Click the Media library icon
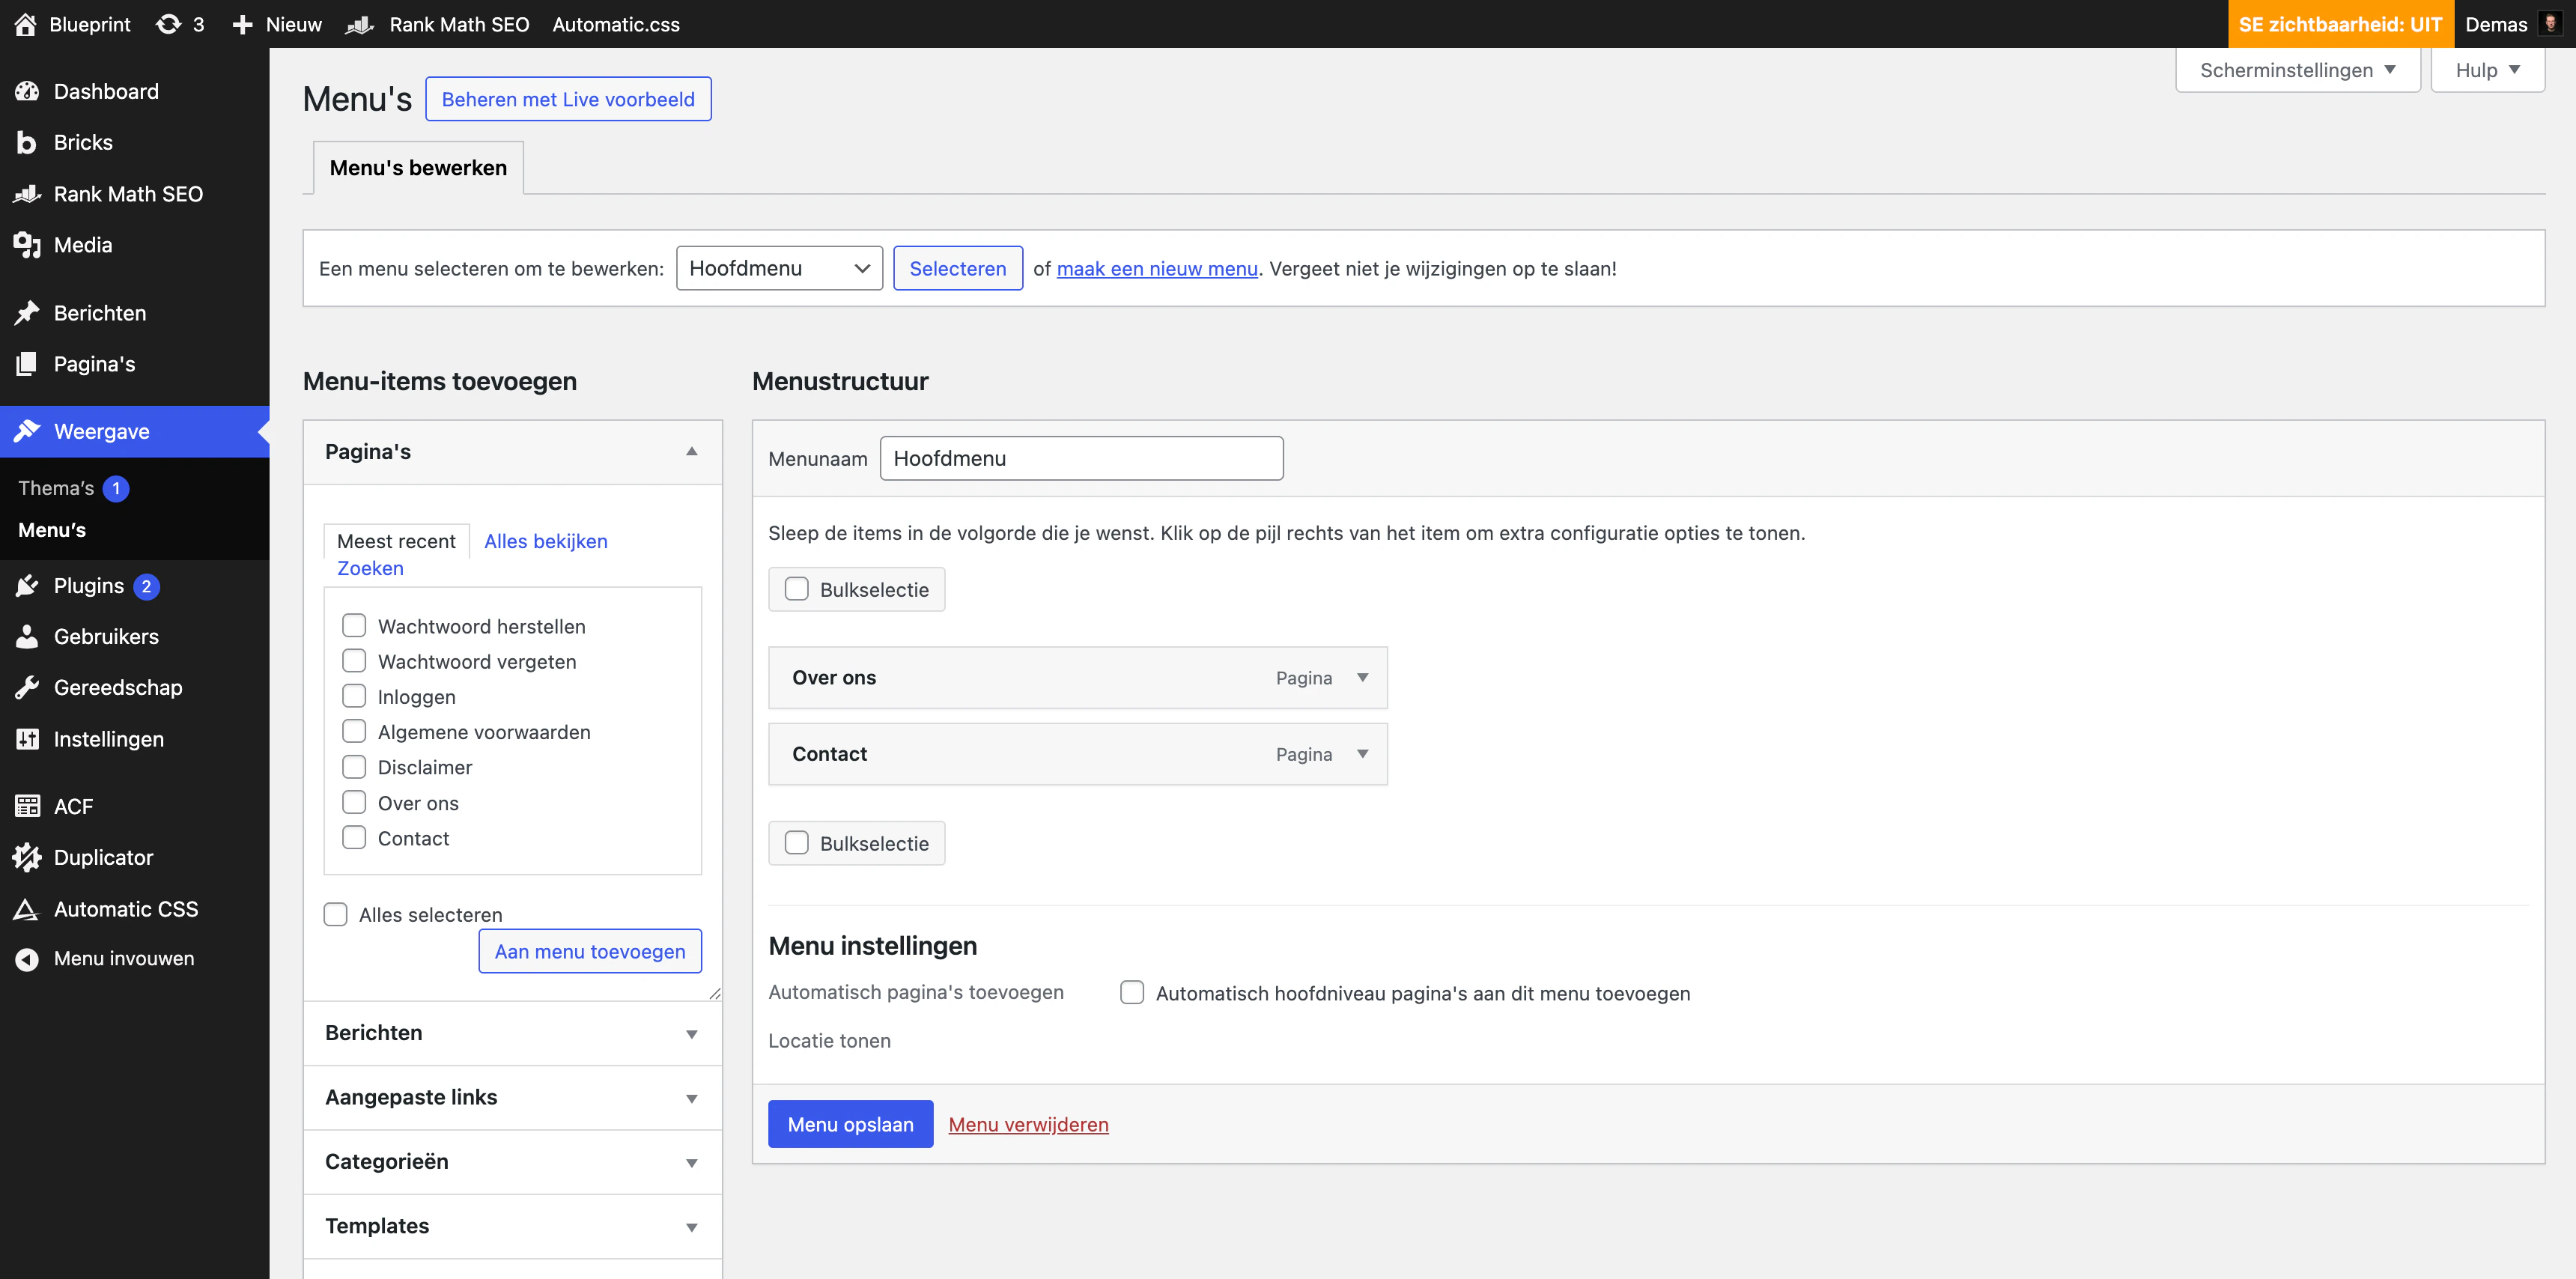2576x1279 pixels. (27, 245)
